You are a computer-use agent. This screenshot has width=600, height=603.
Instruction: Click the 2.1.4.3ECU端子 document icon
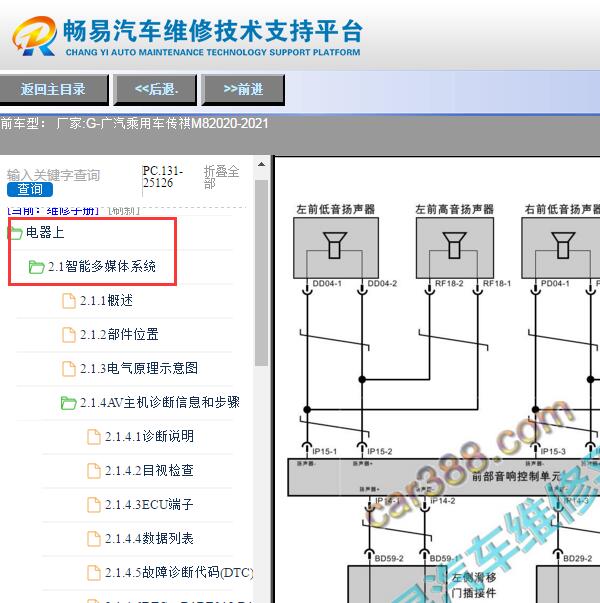(x=94, y=505)
